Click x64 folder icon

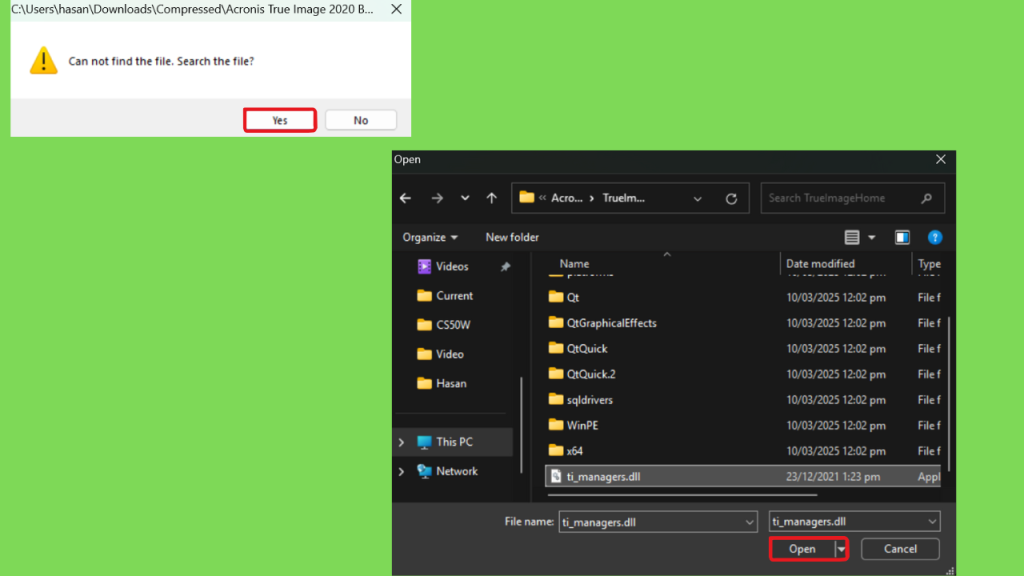point(556,450)
